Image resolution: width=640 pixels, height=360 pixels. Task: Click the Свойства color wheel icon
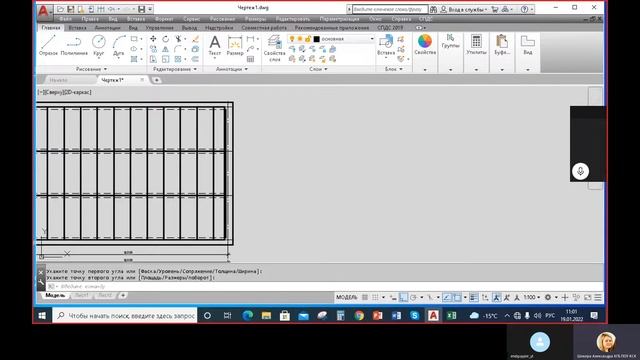[424, 42]
